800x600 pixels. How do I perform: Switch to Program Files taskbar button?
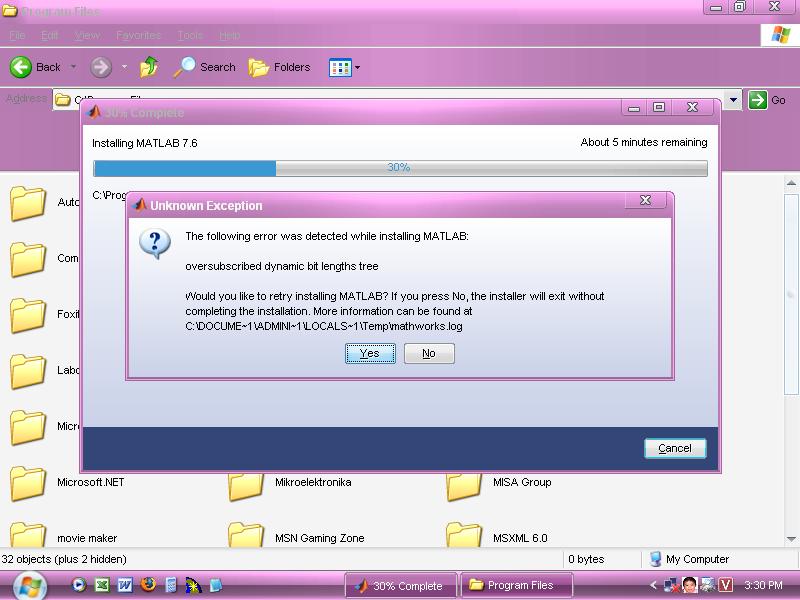click(x=517, y=585)
